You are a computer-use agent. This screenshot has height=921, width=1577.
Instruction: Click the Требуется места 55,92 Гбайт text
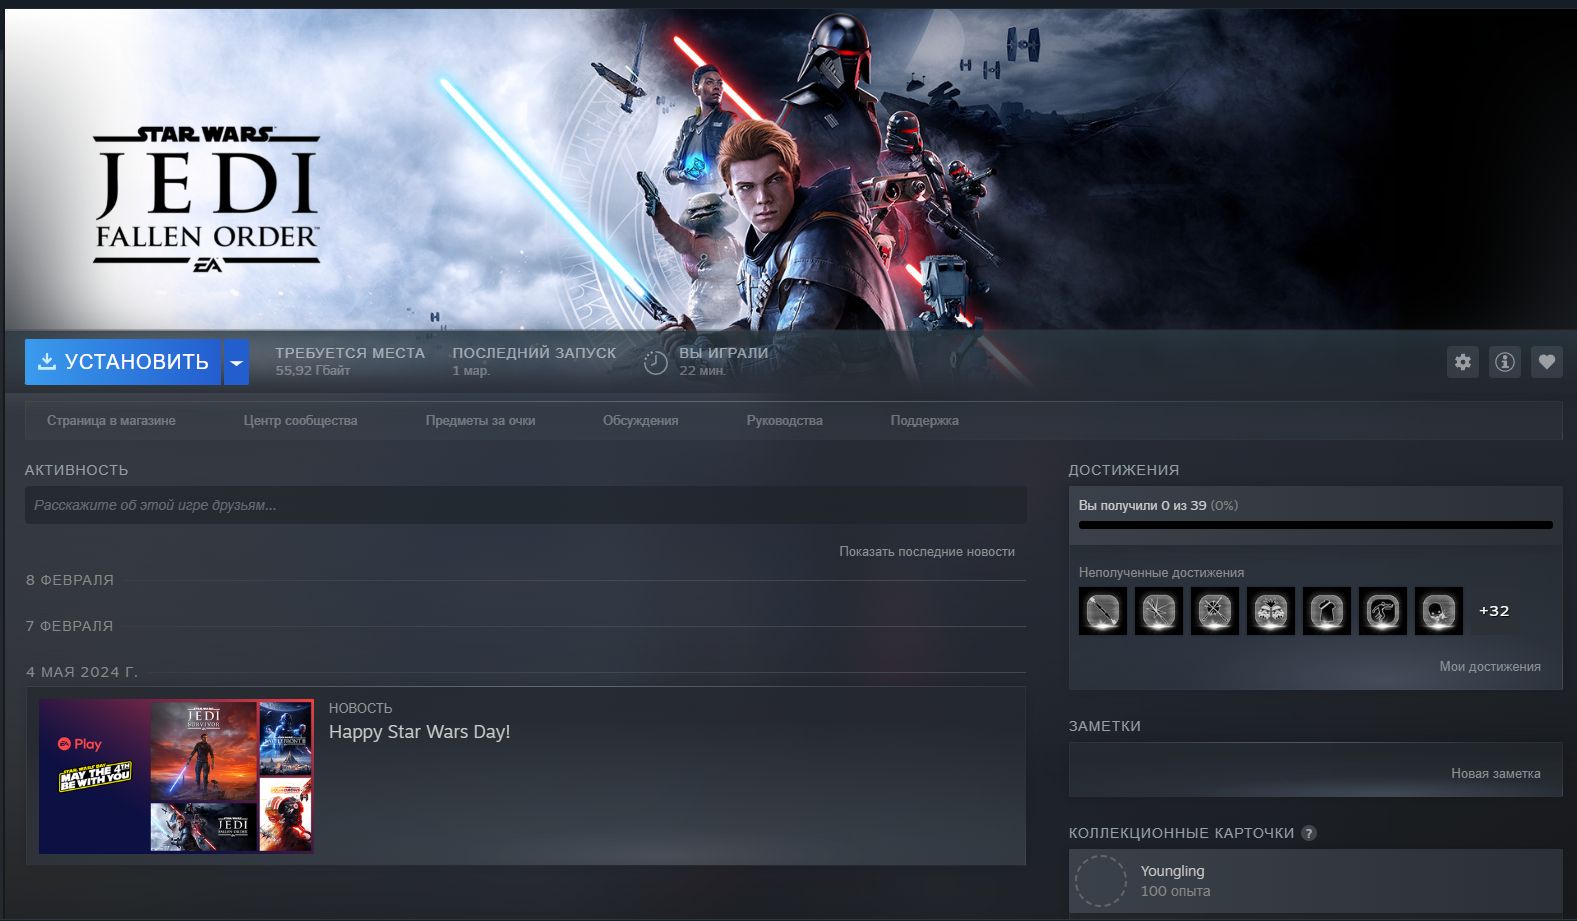350,361
